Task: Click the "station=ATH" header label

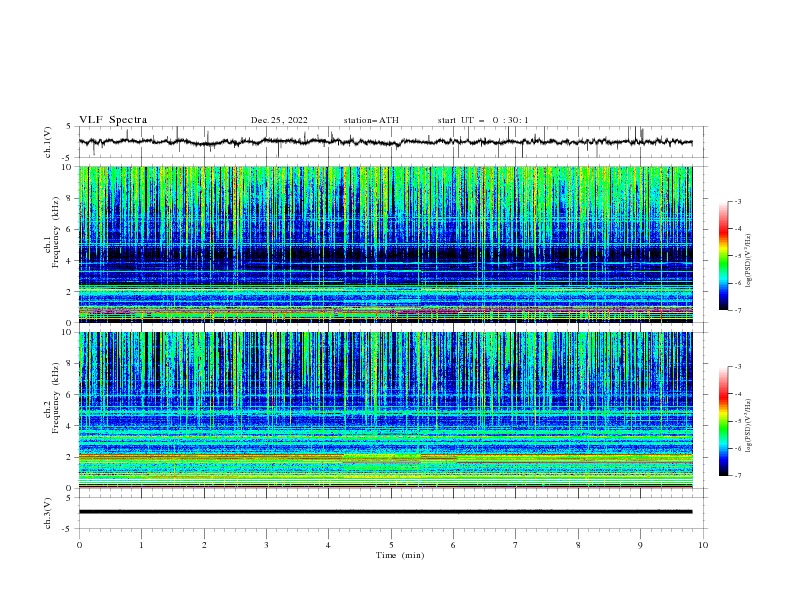Action: (371, 120)
